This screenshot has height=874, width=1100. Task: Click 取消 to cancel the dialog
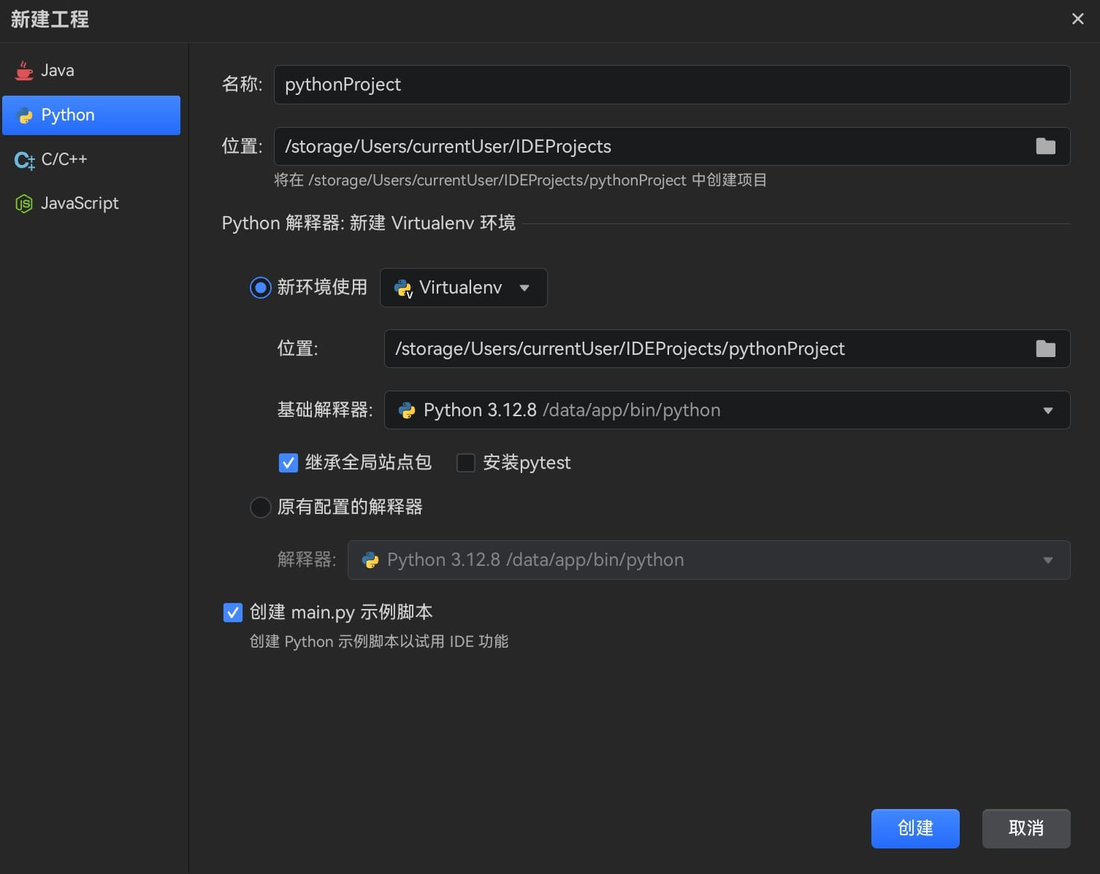pyautogui.click(x=1026, y=828)
